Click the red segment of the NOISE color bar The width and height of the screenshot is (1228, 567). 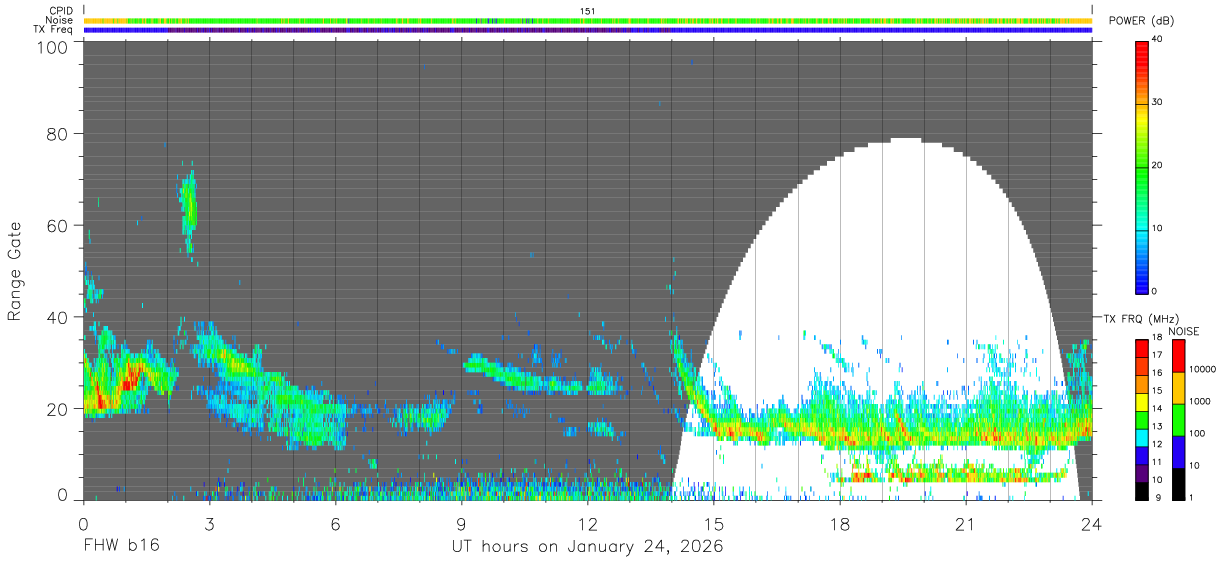(1177, 356)
